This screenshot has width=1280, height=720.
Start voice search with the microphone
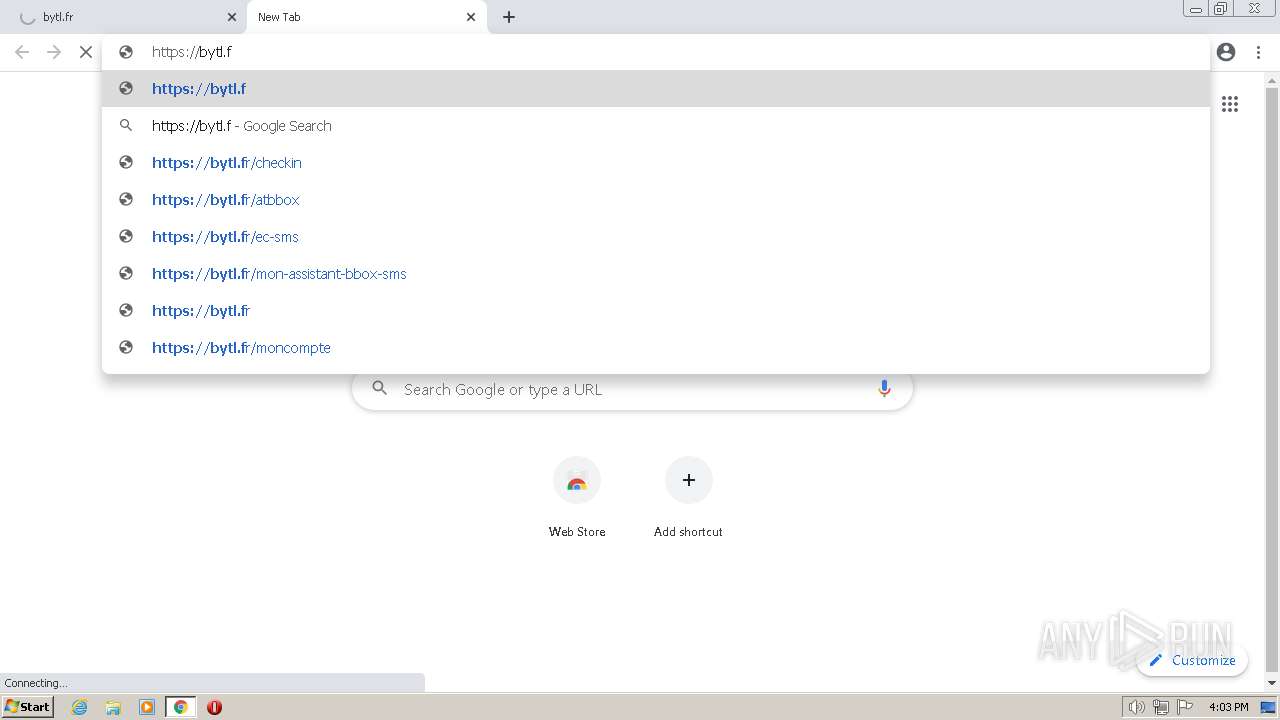tap(884, 389)
